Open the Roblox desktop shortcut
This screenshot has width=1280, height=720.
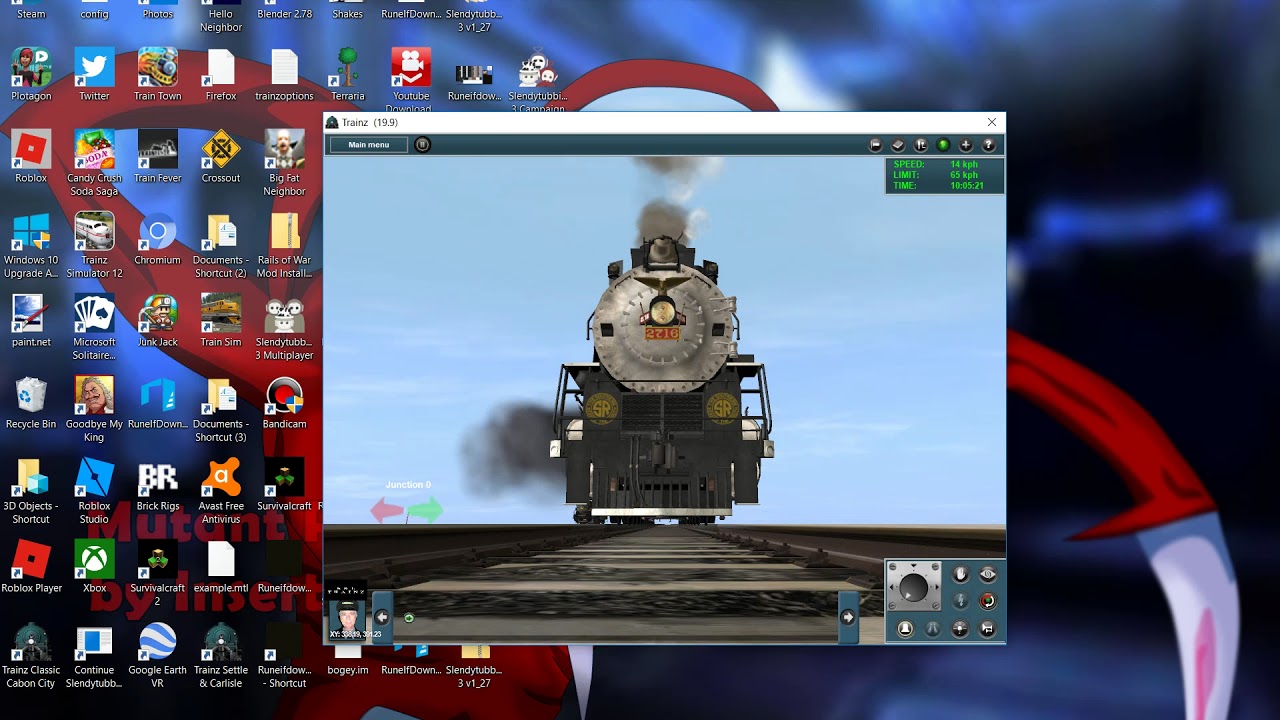[x=31, y=157]
